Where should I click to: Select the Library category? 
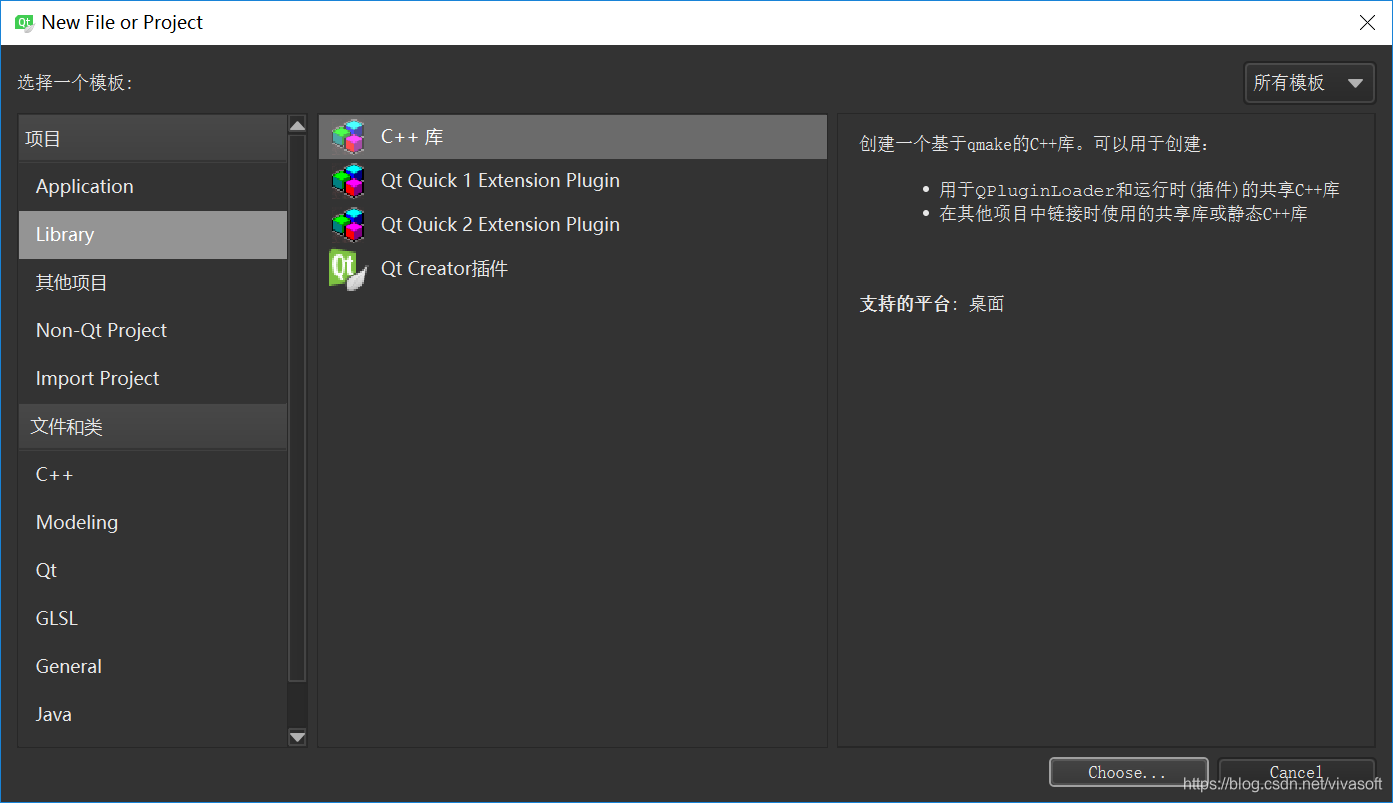pyautogui.click(x=153, y=235)
